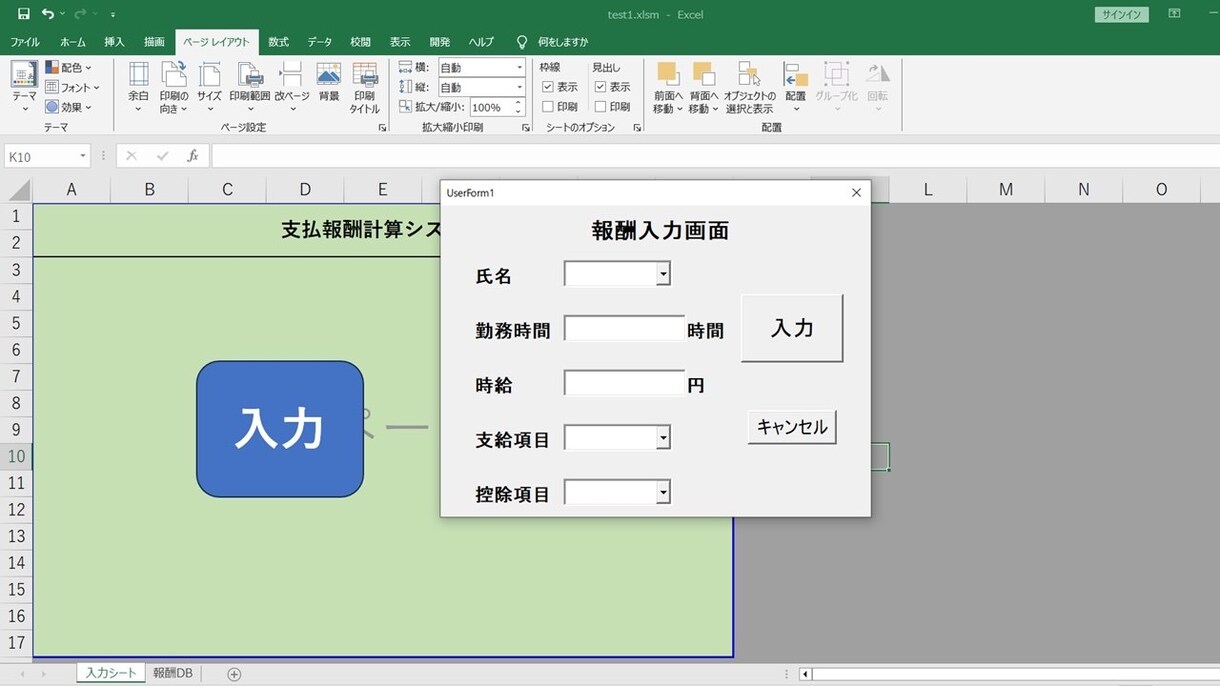Toggle the 見出し 表示 headings view checkbox
The width and height of the screenshot is (1220, 686).
coord(600,87)
